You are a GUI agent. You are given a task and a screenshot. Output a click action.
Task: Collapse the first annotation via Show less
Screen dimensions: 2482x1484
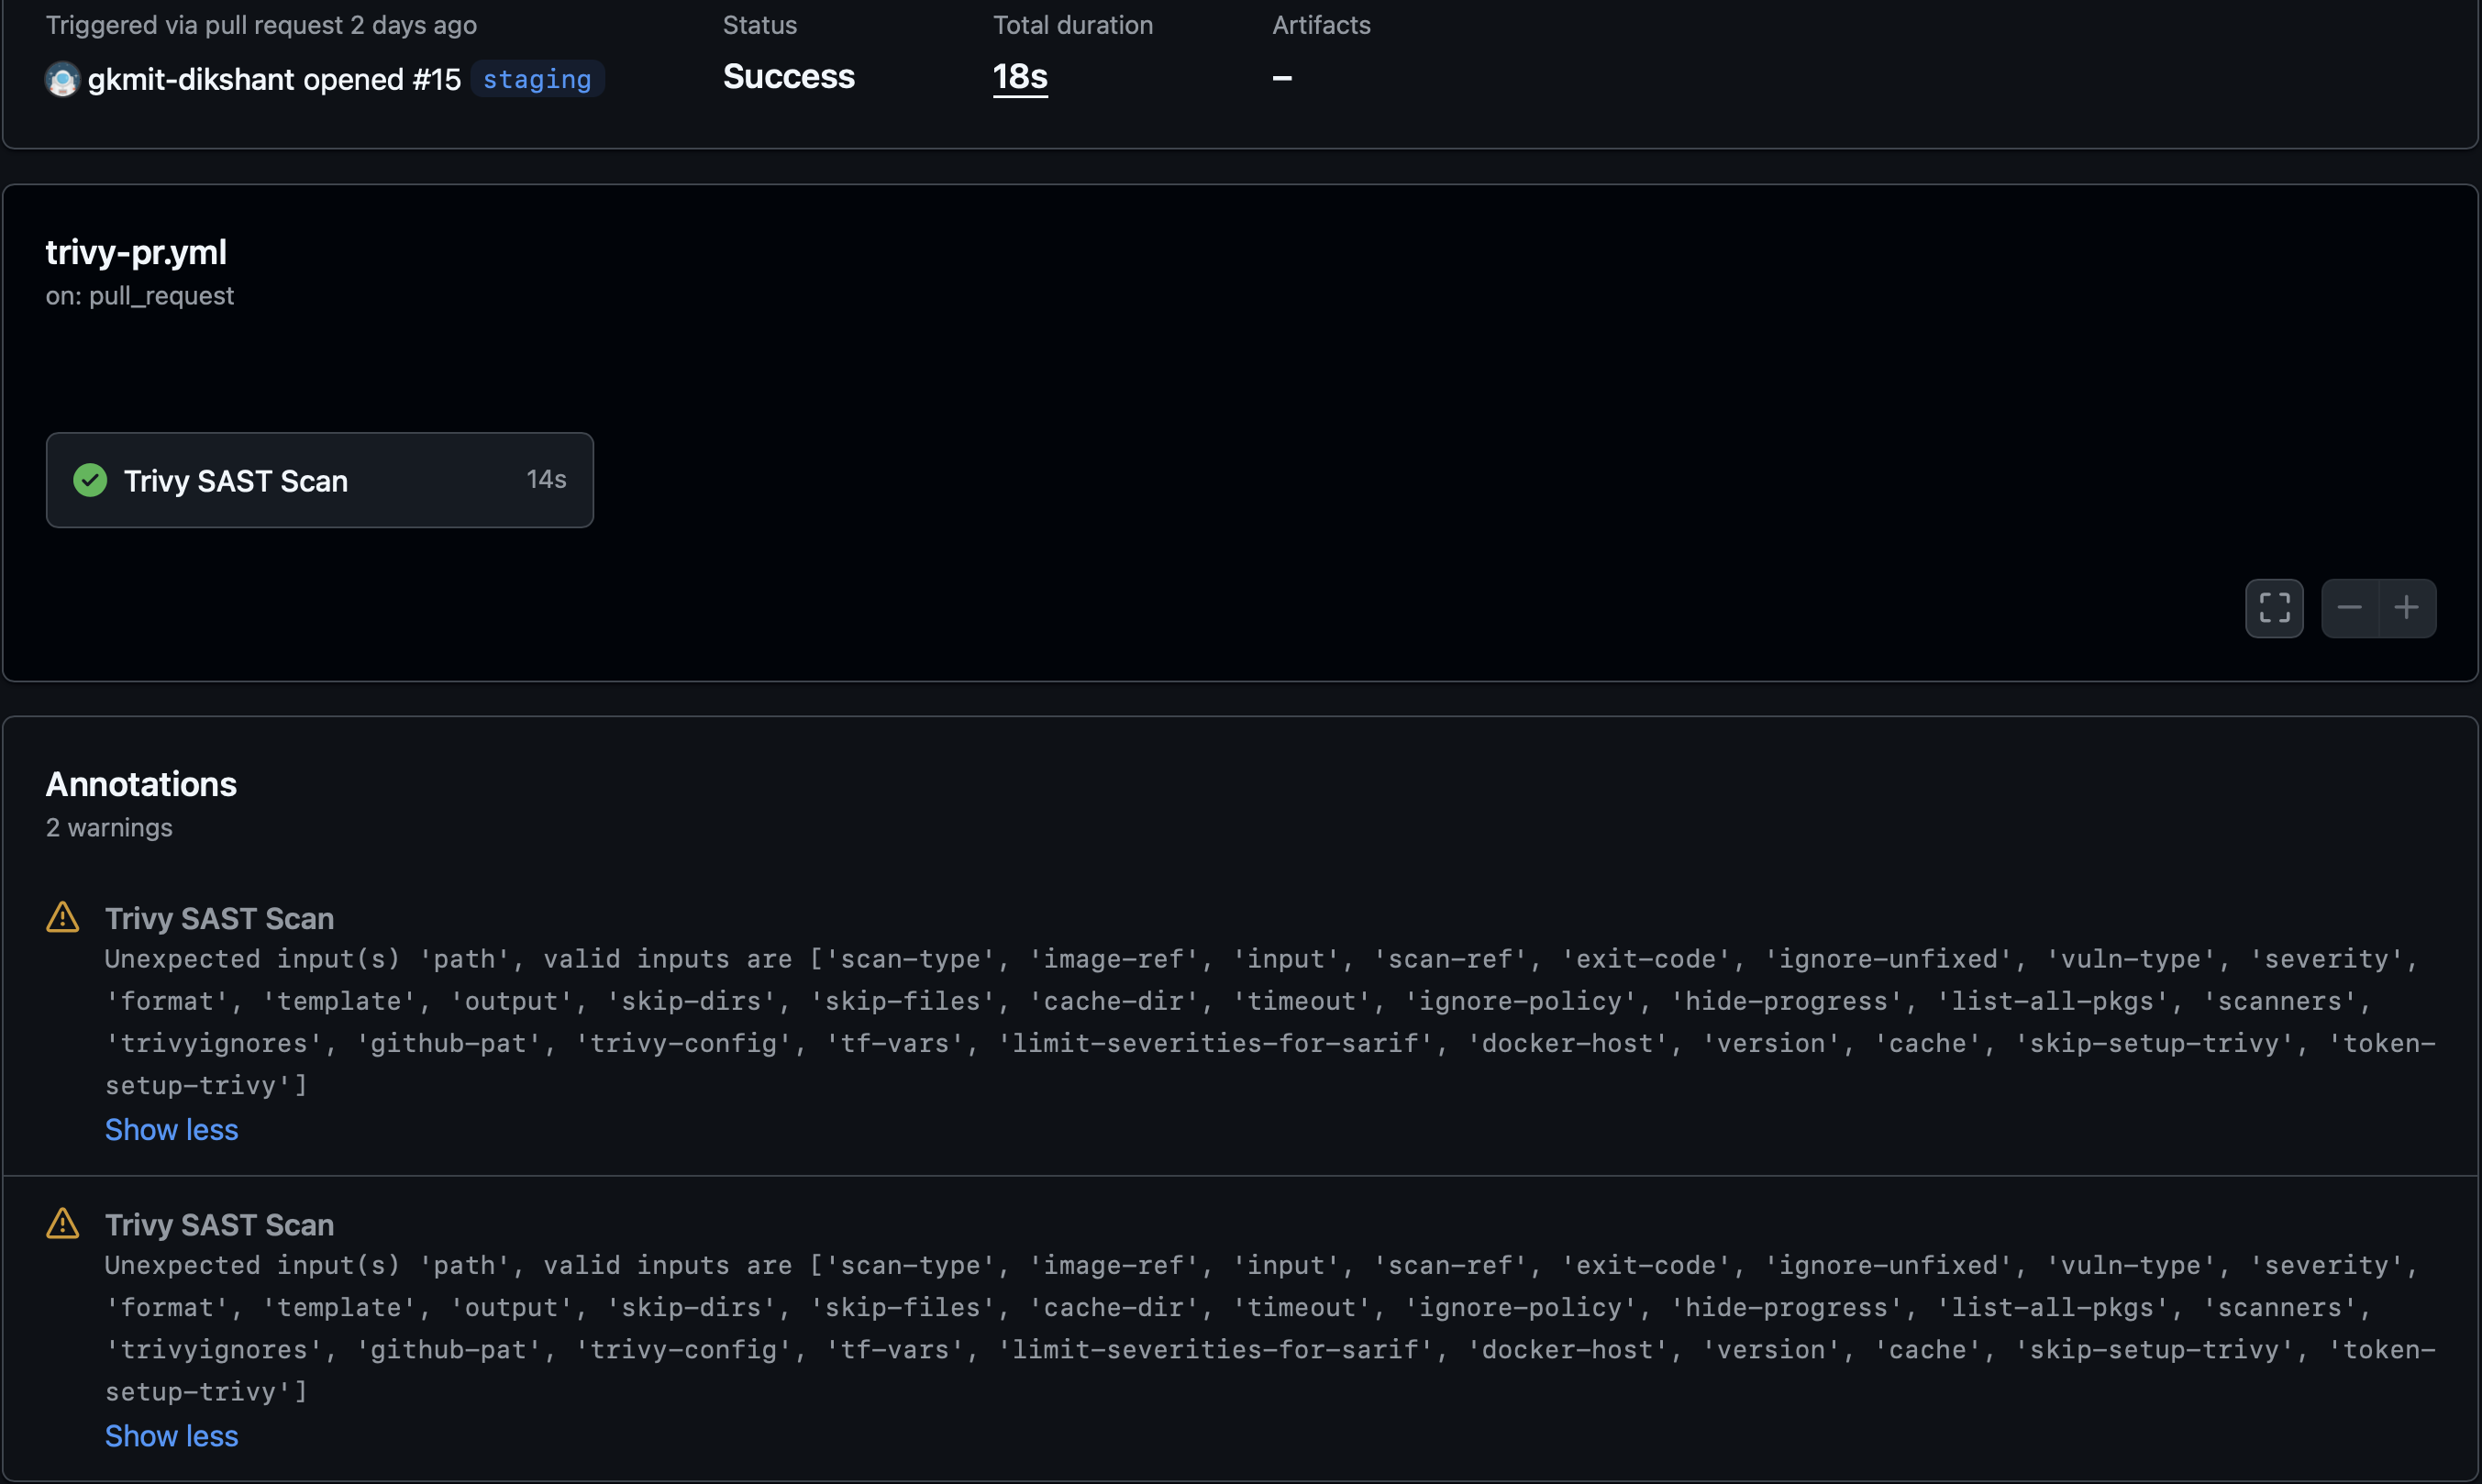tap(171, 1130)
